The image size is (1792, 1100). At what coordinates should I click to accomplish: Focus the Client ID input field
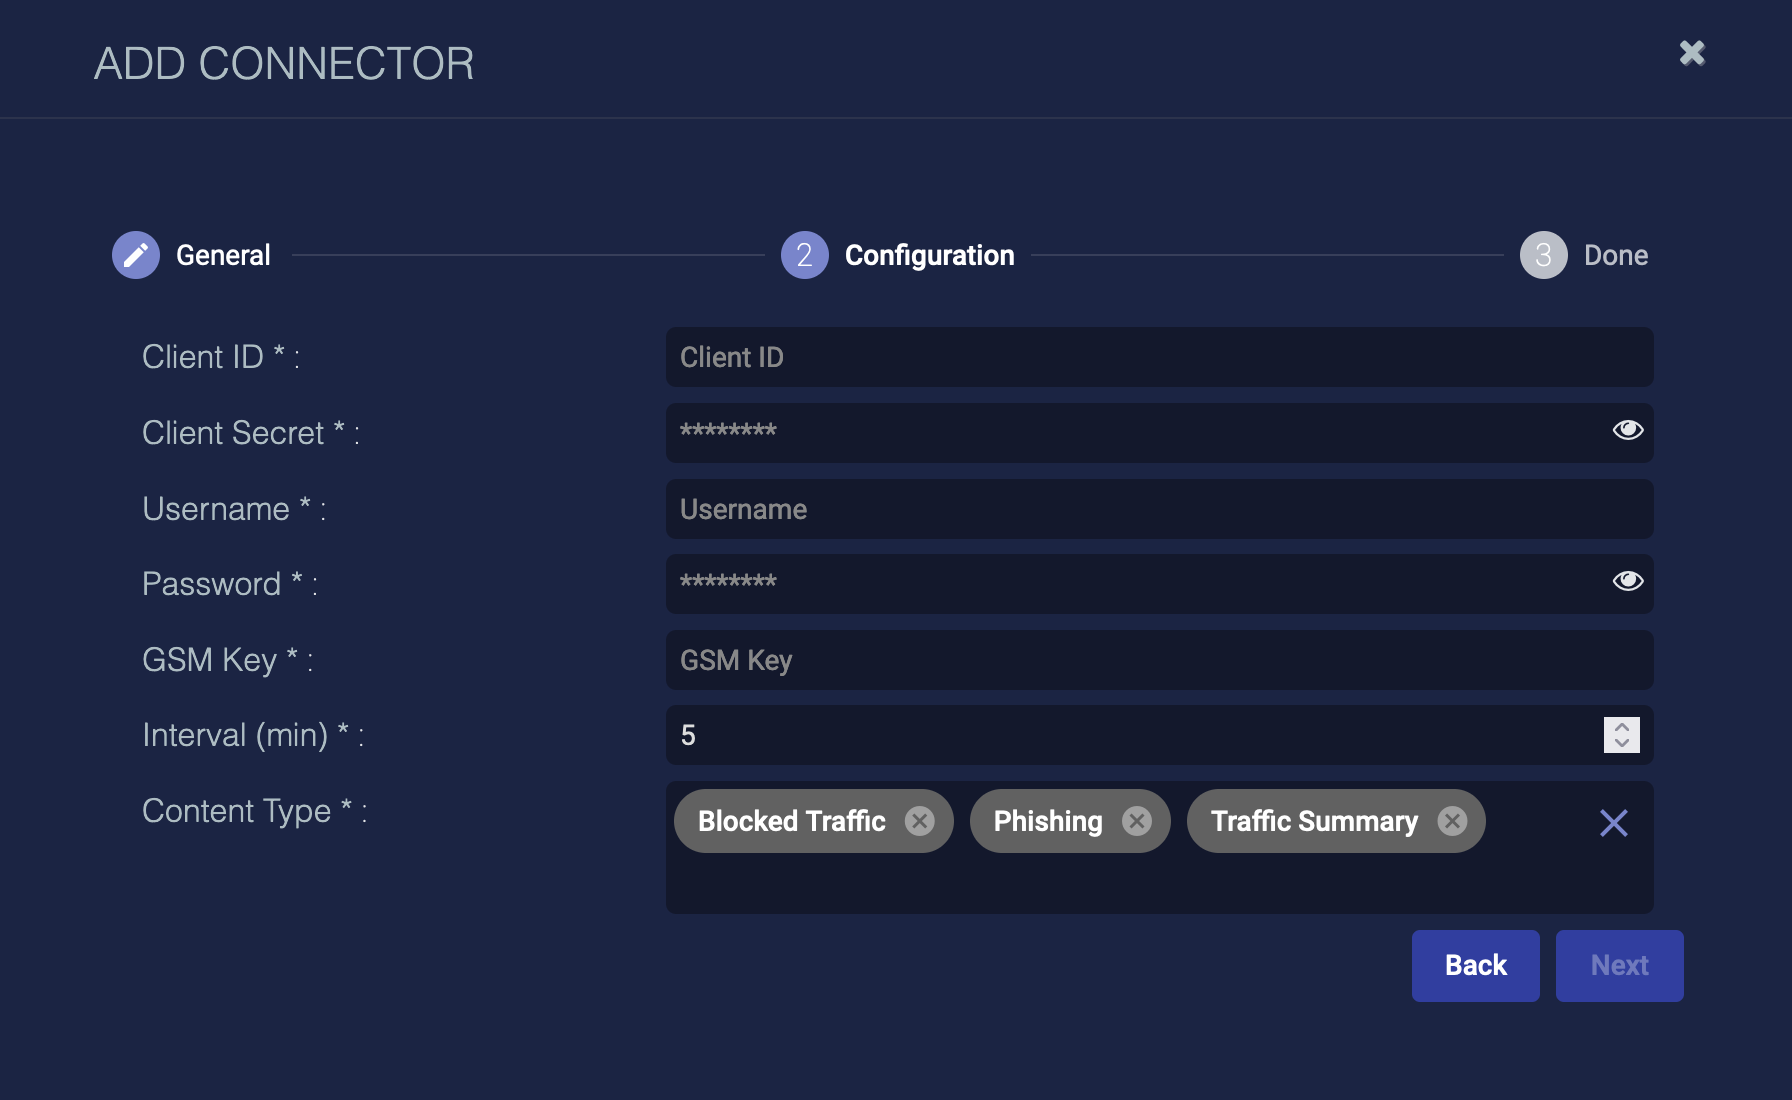pyautogui.click(x=1158, y=357)
